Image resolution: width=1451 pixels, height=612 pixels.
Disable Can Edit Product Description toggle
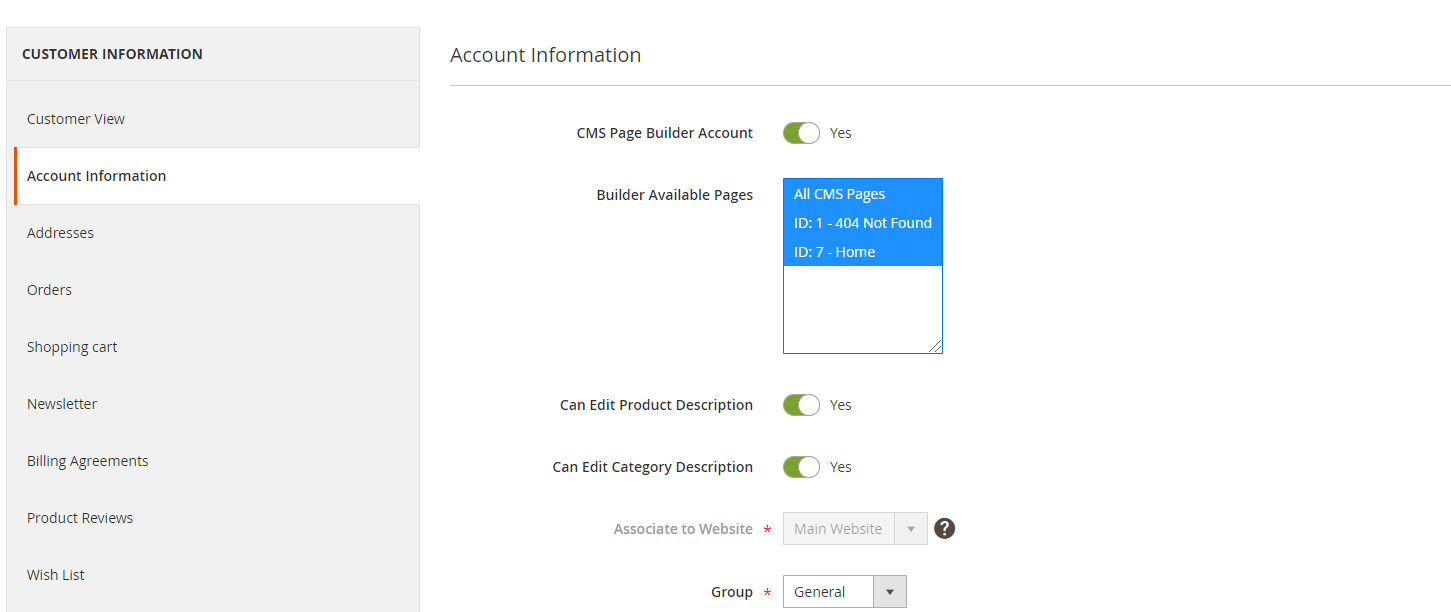coord(801,405)
